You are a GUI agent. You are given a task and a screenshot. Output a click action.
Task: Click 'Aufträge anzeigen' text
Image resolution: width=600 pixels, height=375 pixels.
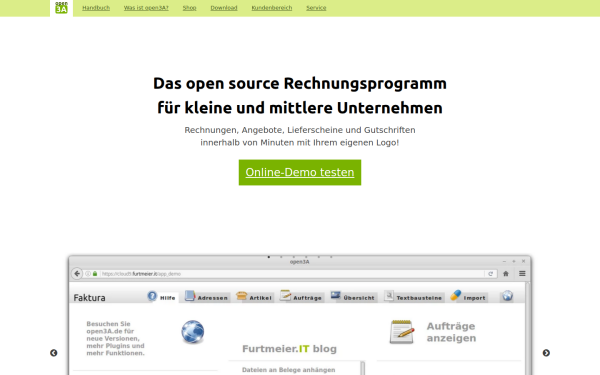click(x=452, y=332)
